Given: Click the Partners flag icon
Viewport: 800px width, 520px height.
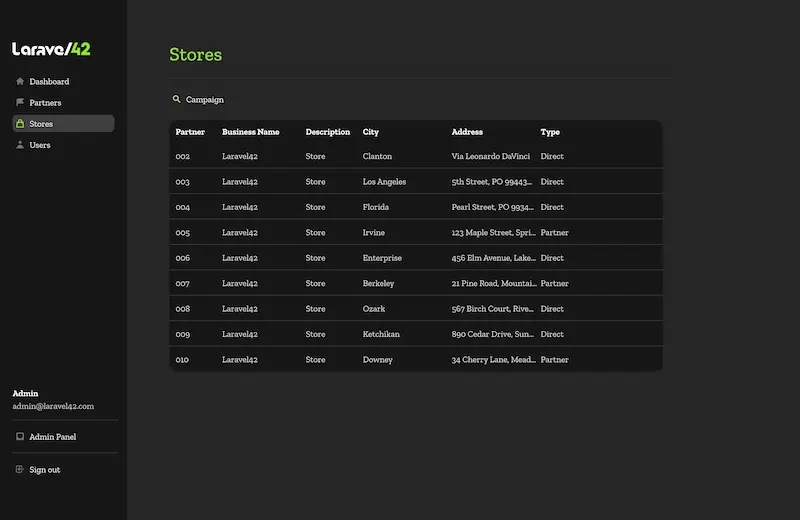Looking at the screenshot, I should click(x=20, y=102).
